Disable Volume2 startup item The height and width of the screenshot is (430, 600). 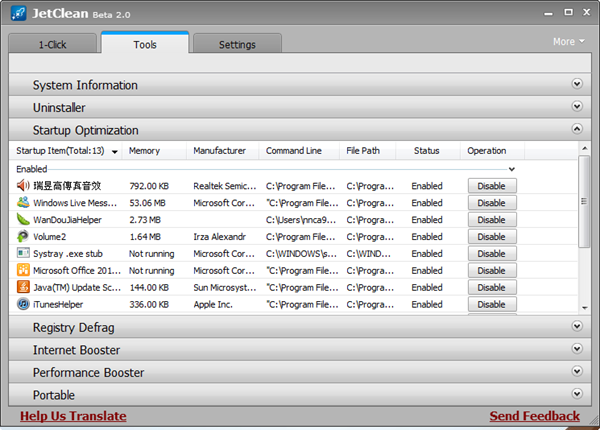click(x=492, y=237)
